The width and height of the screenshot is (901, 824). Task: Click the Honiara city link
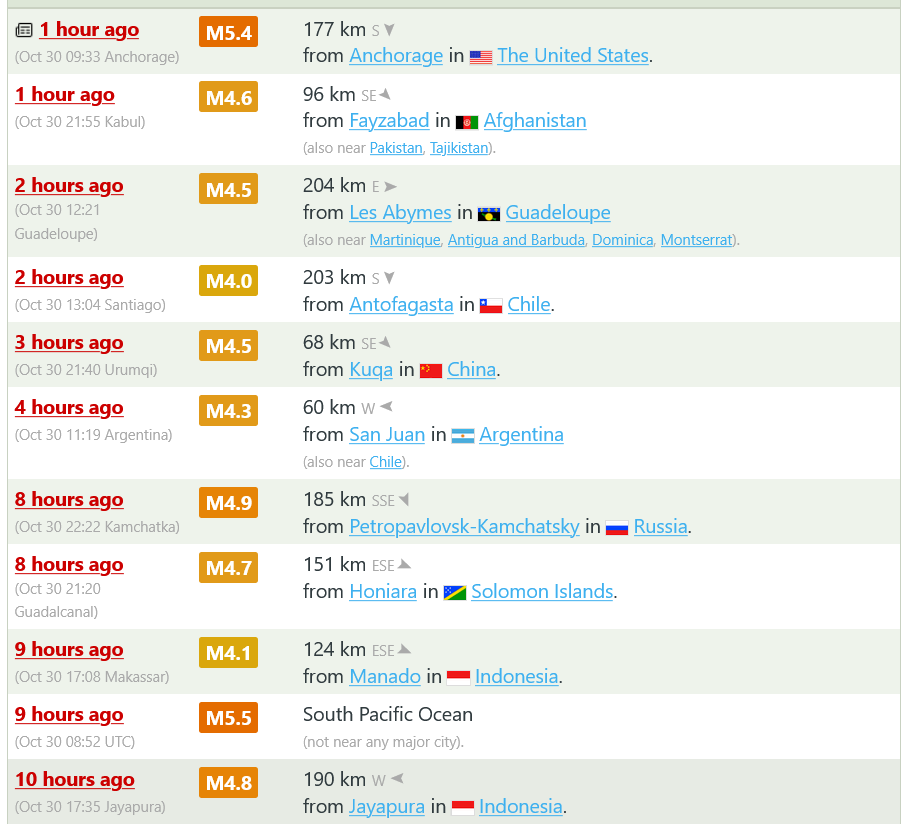pos(383,592)
